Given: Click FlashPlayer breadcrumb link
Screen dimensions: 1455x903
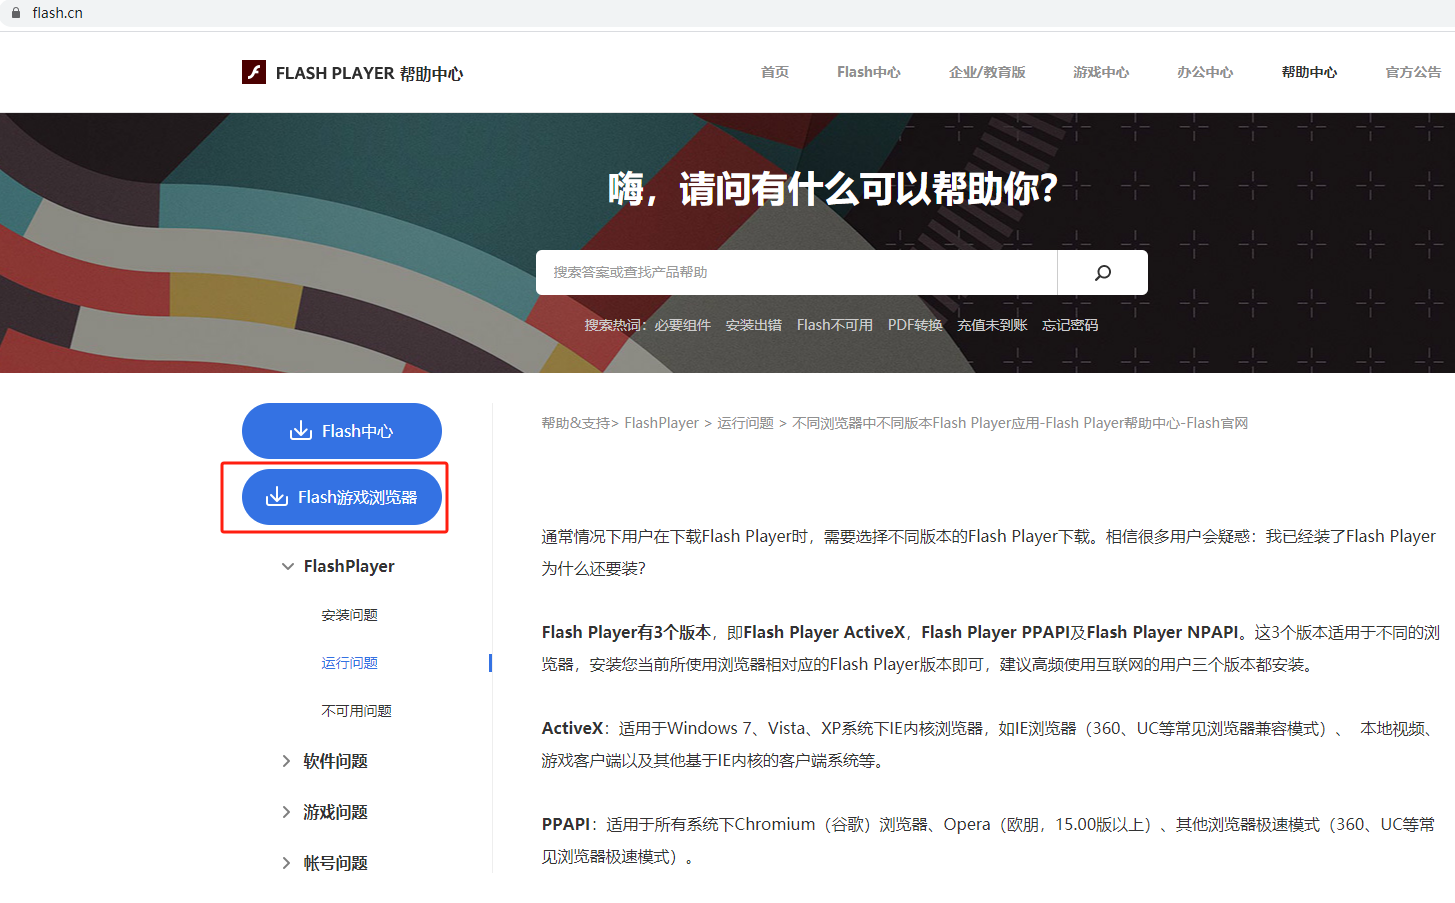Looking at the screenshot, I should (662, 423).
